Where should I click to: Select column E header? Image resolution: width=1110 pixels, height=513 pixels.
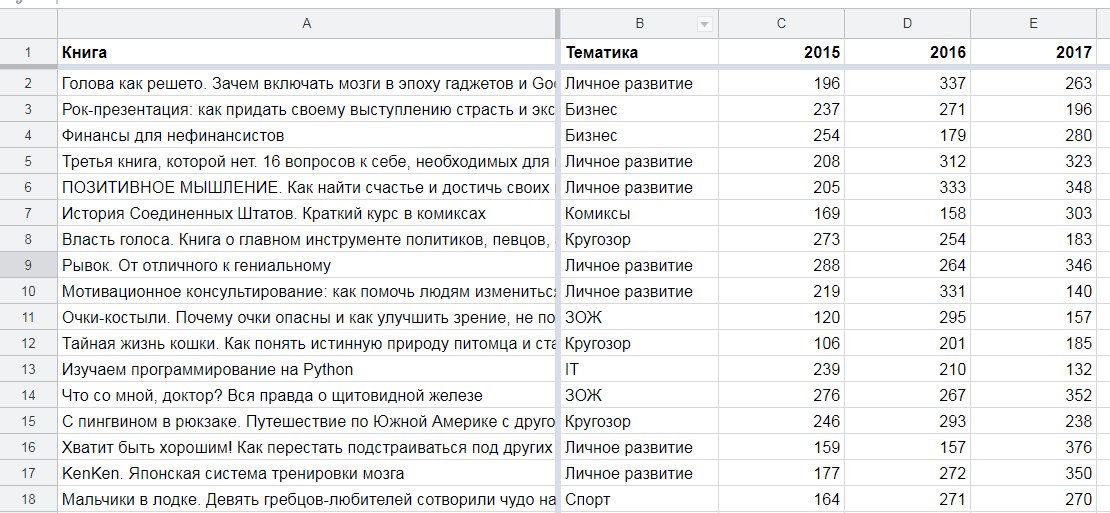[x=1033, y=24]
